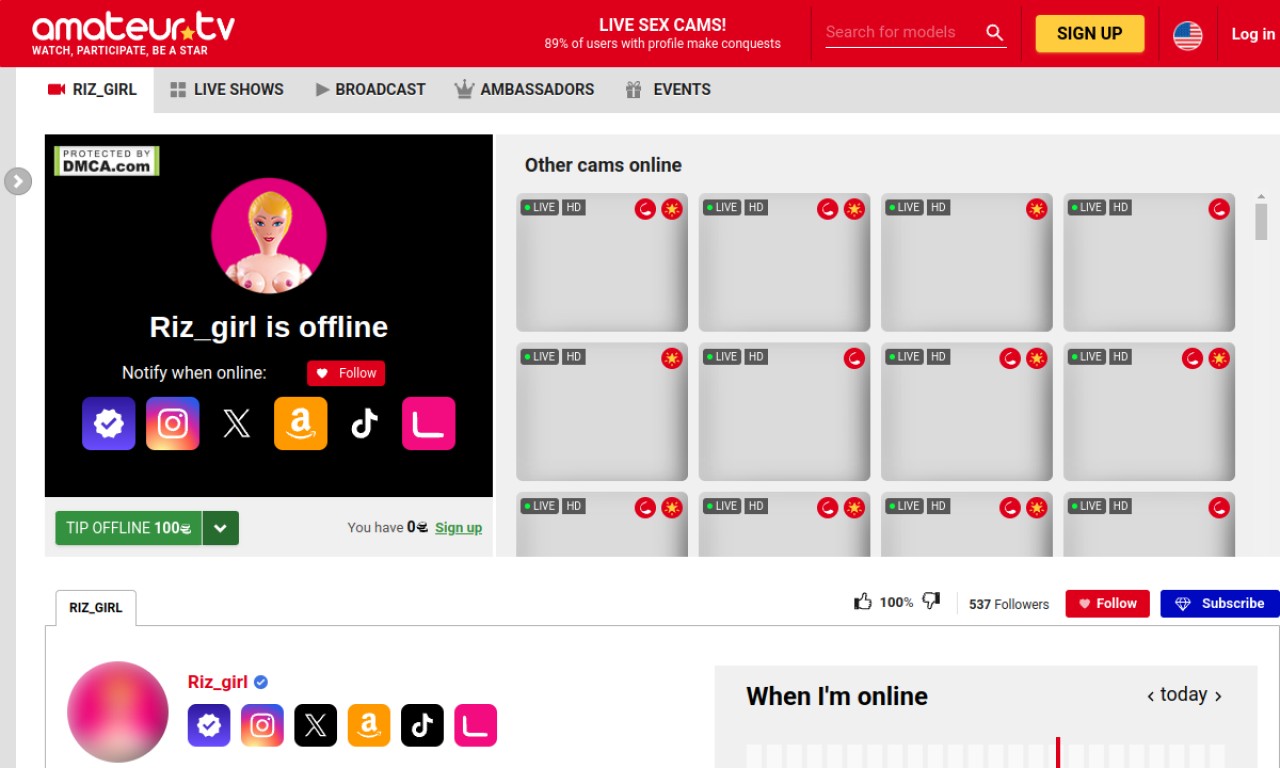Click LIVE SEX CAMS banner text

(x=662, y=25)
